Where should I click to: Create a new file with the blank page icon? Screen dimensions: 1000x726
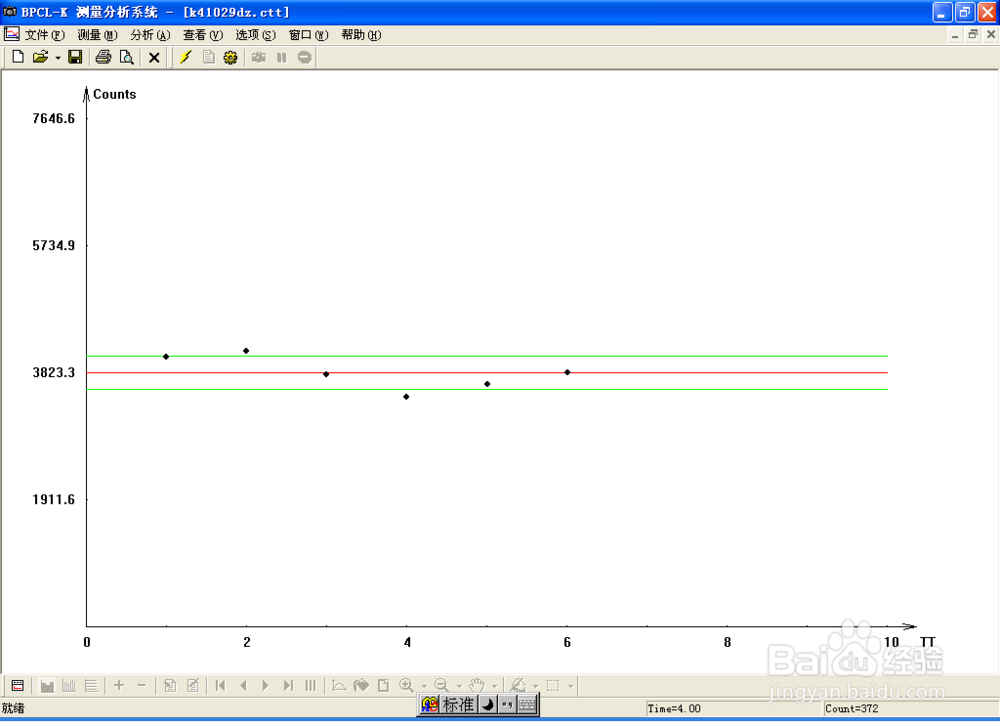18,57
